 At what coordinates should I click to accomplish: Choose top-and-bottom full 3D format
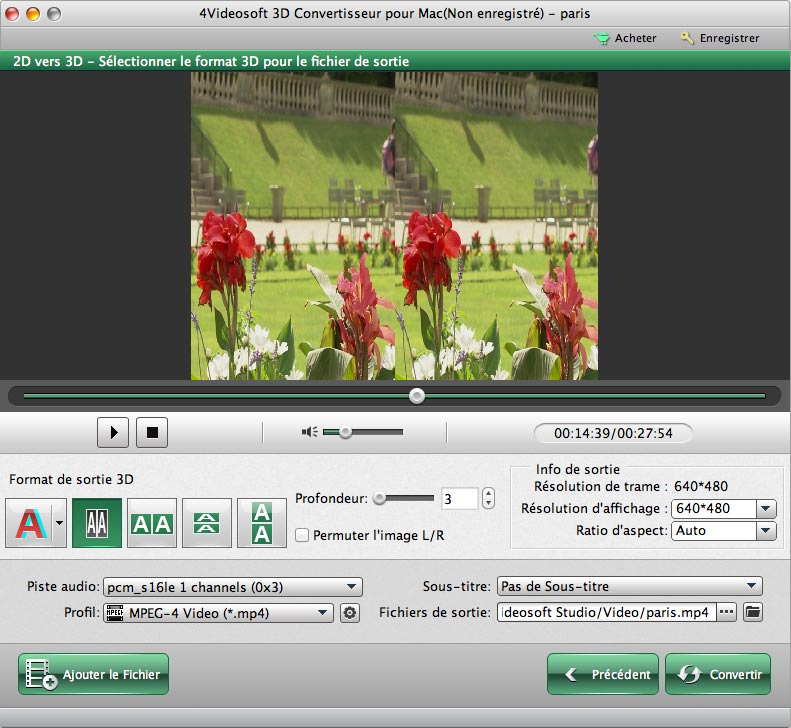click(x=261, y=522)
